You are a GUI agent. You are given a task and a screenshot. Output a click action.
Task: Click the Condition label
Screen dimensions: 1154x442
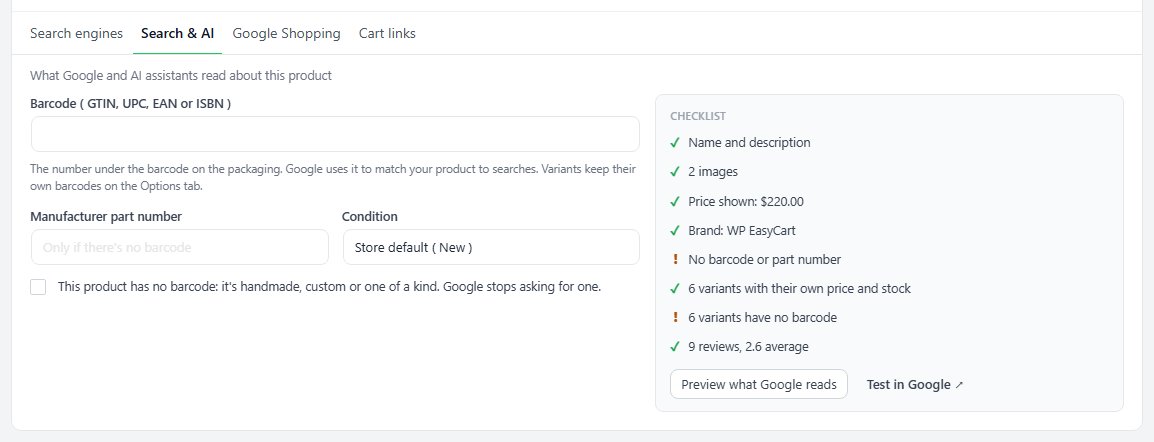point(369,216)
